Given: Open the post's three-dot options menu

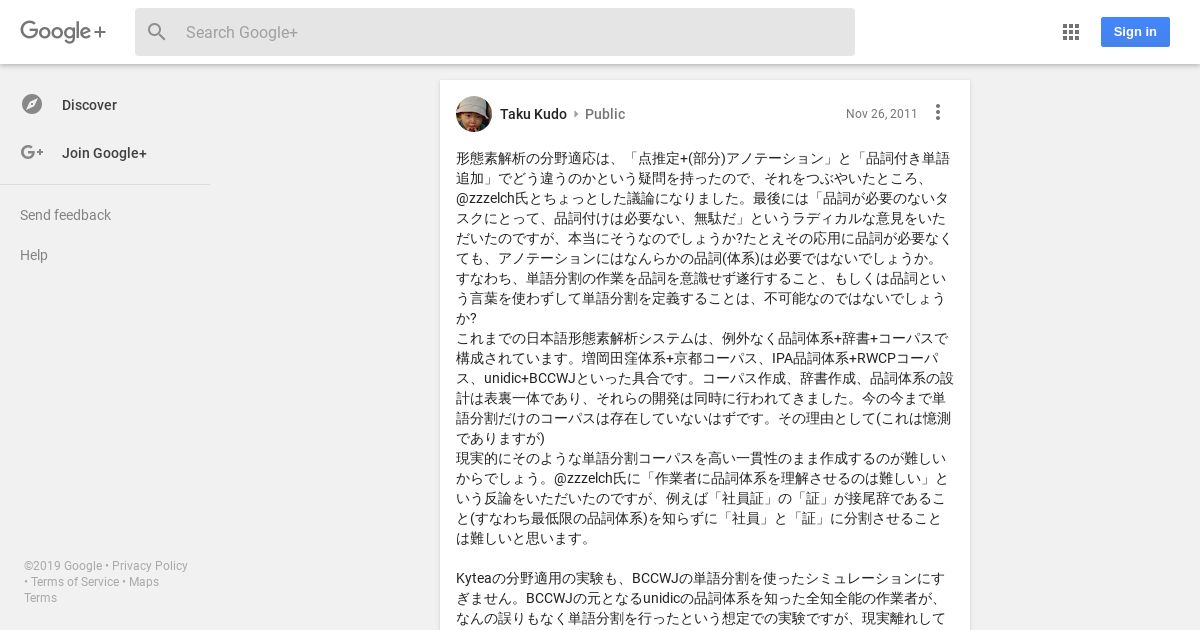Looking at the screenshot, I should (x=938, y=112).
